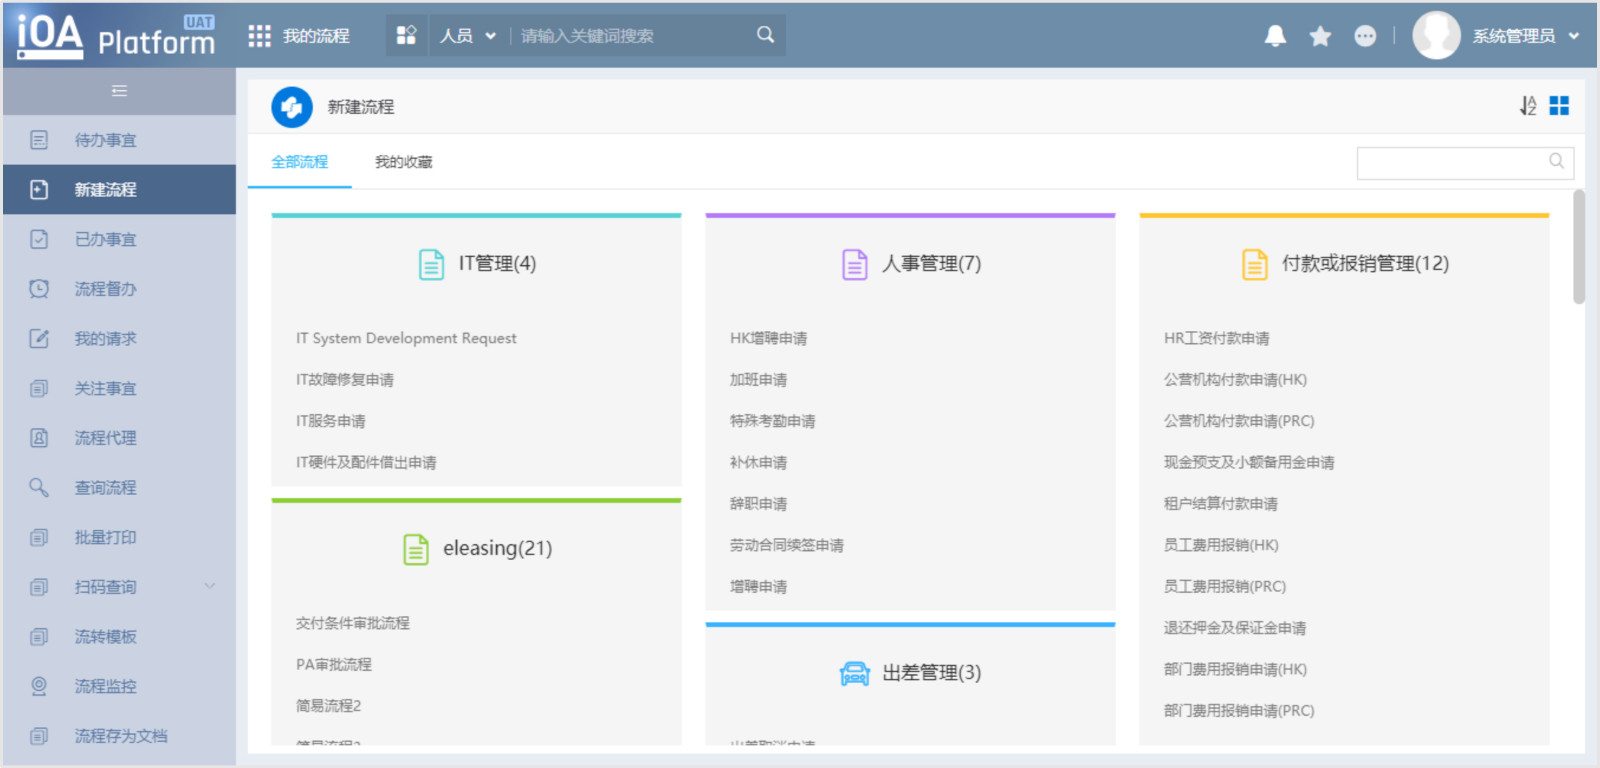Open favorites star icon

pos(1320,36)
